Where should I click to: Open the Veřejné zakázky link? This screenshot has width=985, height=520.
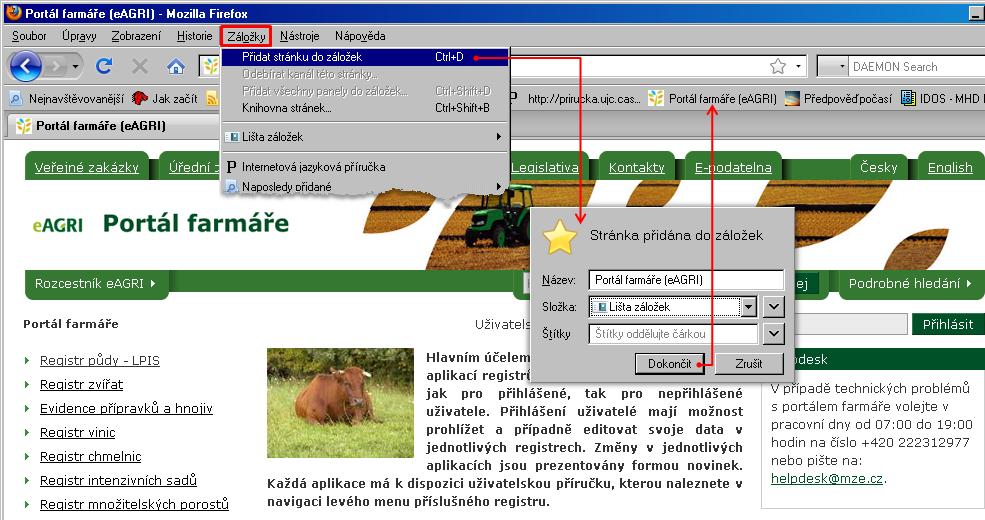click(x=87, y=167)
